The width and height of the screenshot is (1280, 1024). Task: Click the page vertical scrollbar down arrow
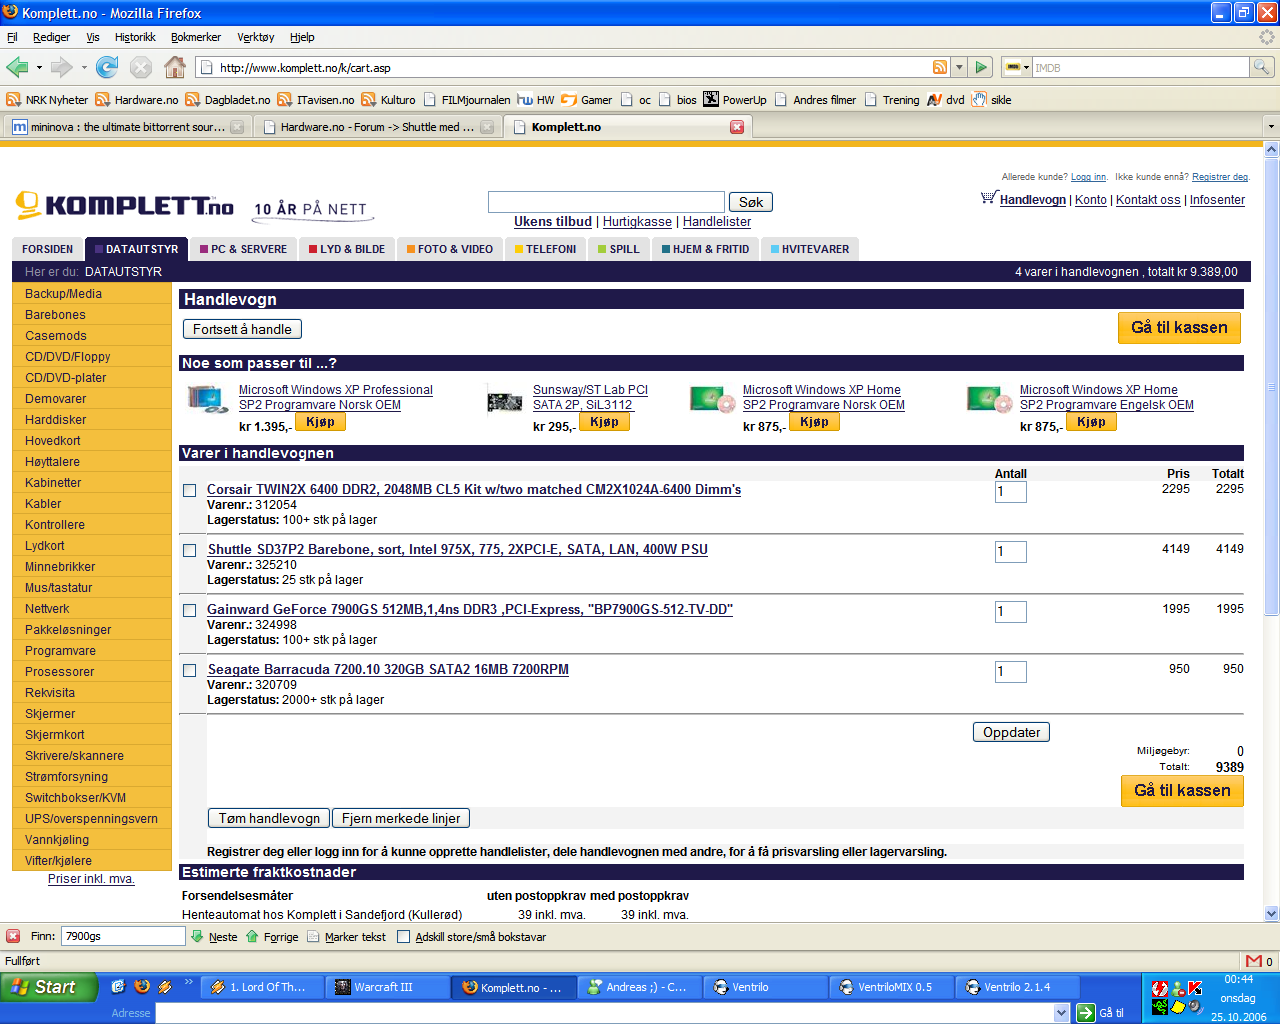click(1272, 913)
